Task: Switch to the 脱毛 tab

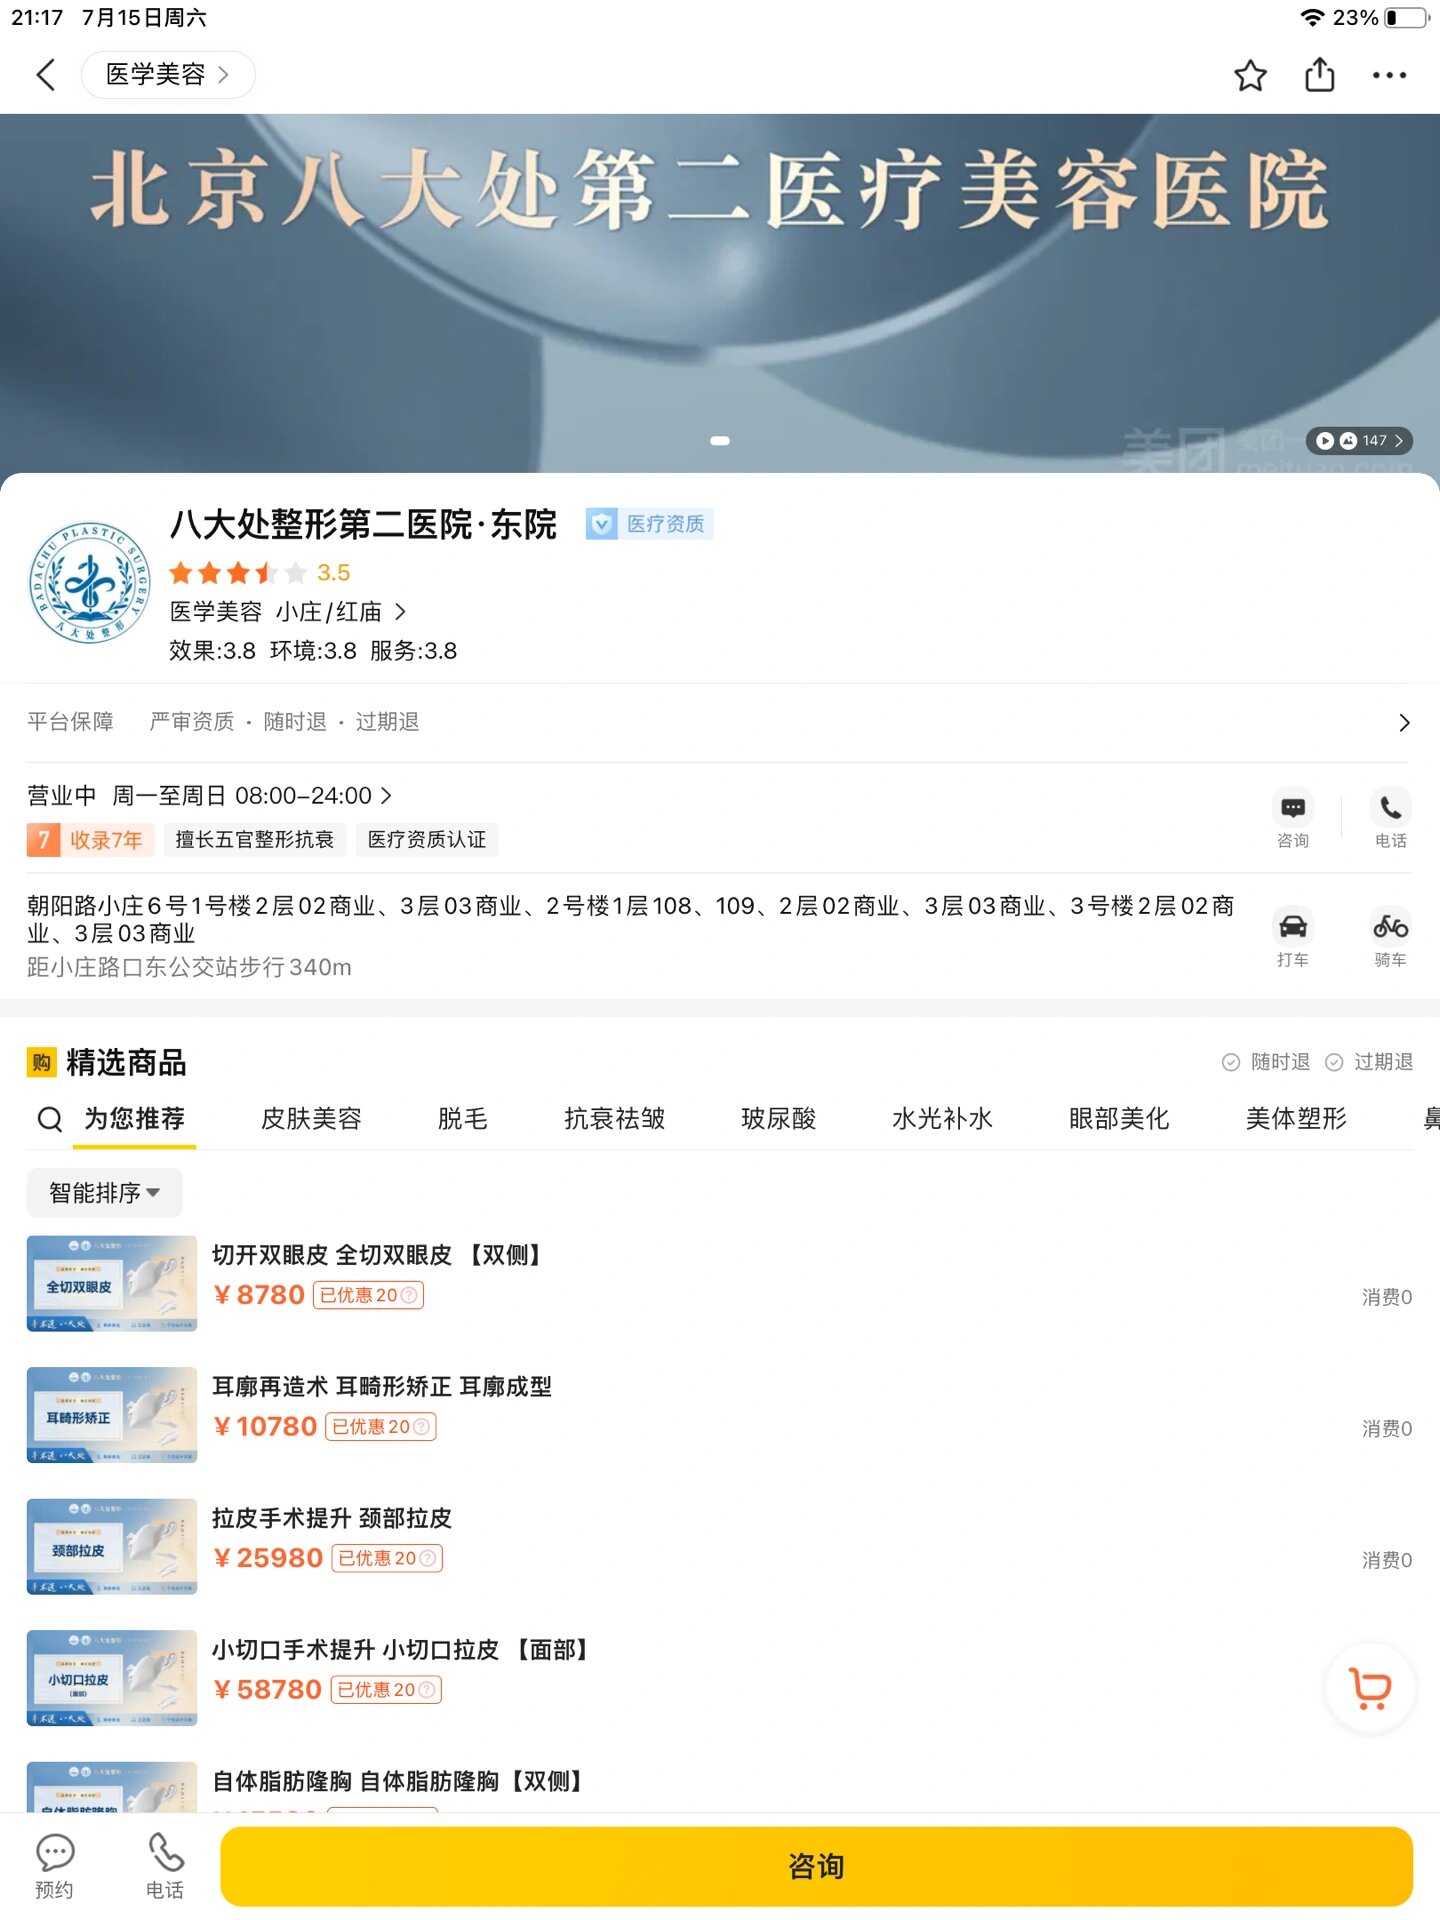Action: click(463, 1119)
